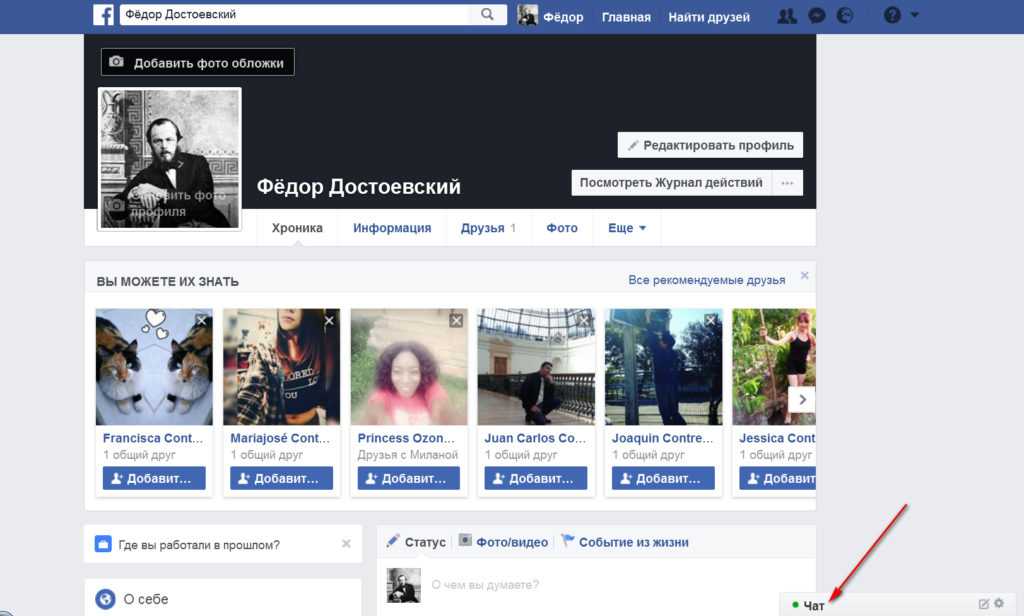
Task: Click the search magnifier icon
Action: click(487, 14)
